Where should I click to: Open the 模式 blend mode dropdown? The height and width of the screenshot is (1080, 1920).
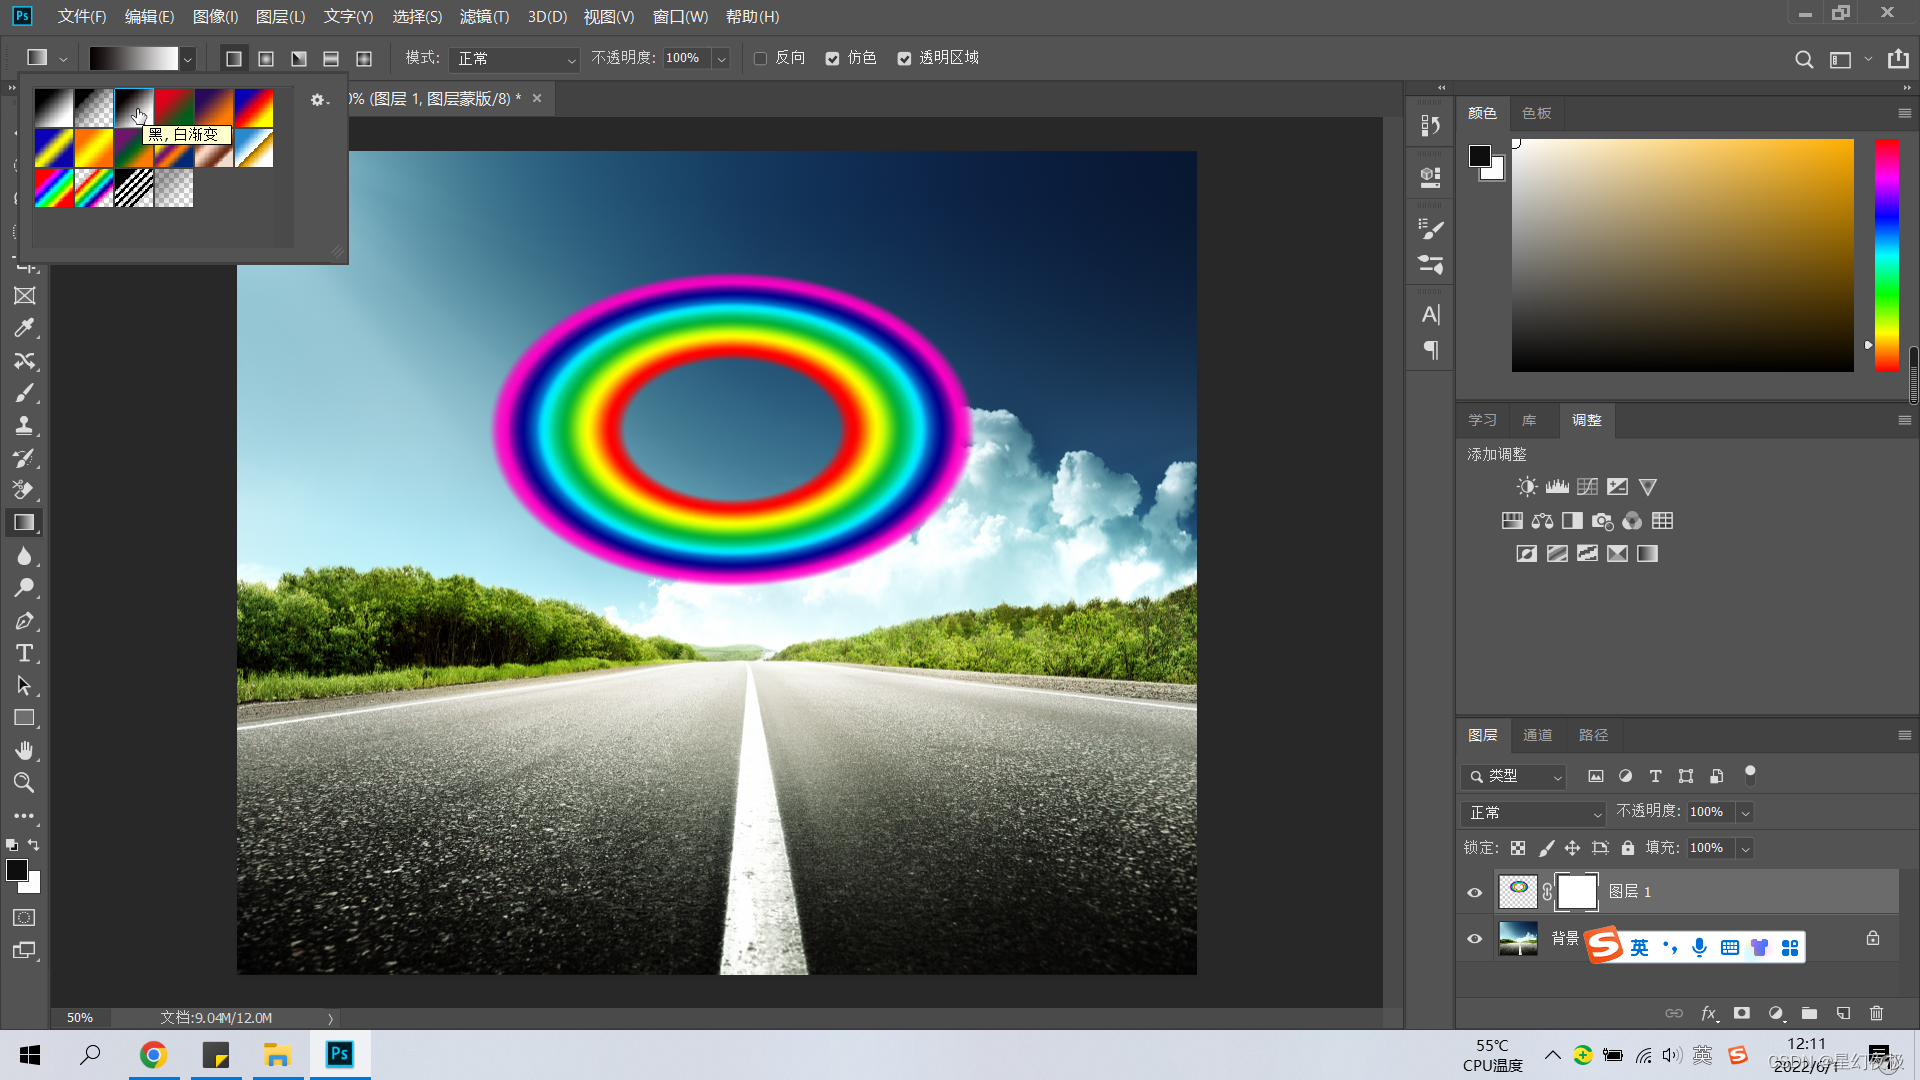(514, 59)
